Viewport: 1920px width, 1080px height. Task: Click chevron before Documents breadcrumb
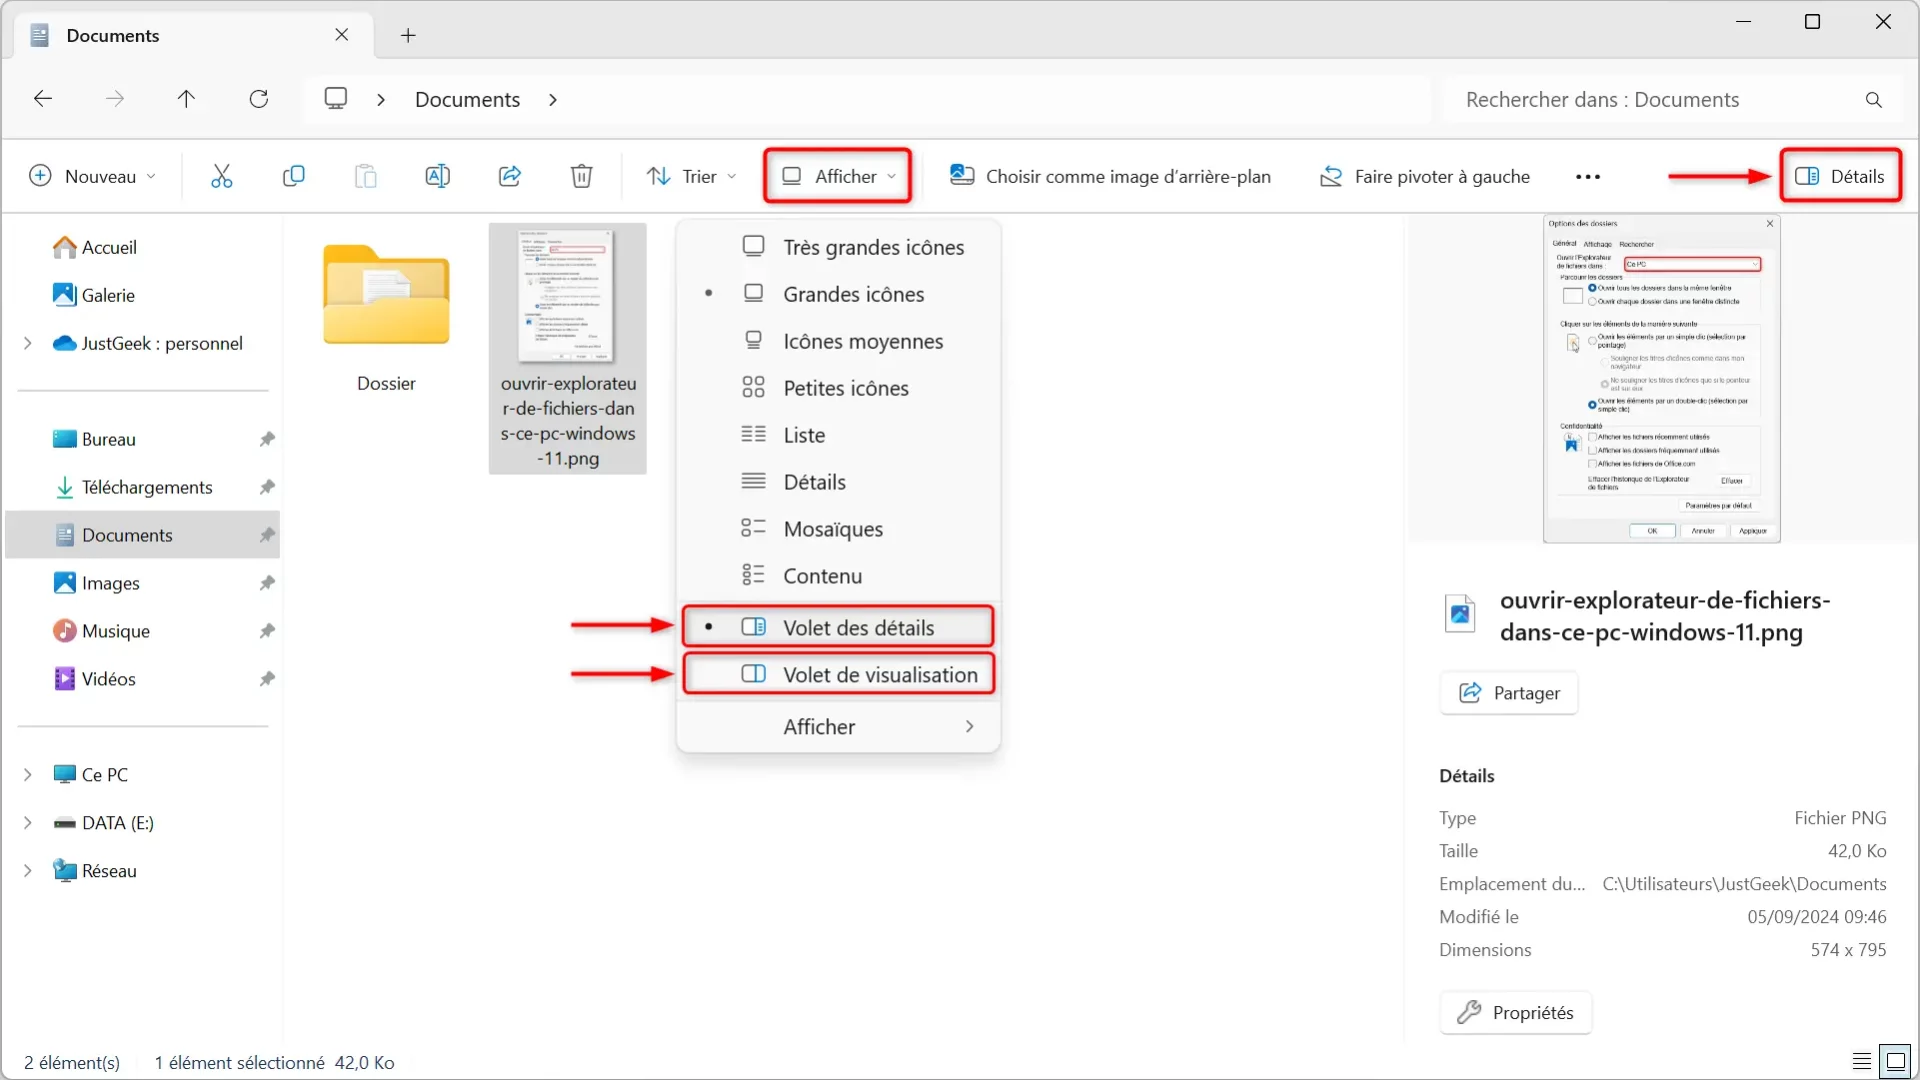point(381,100)
